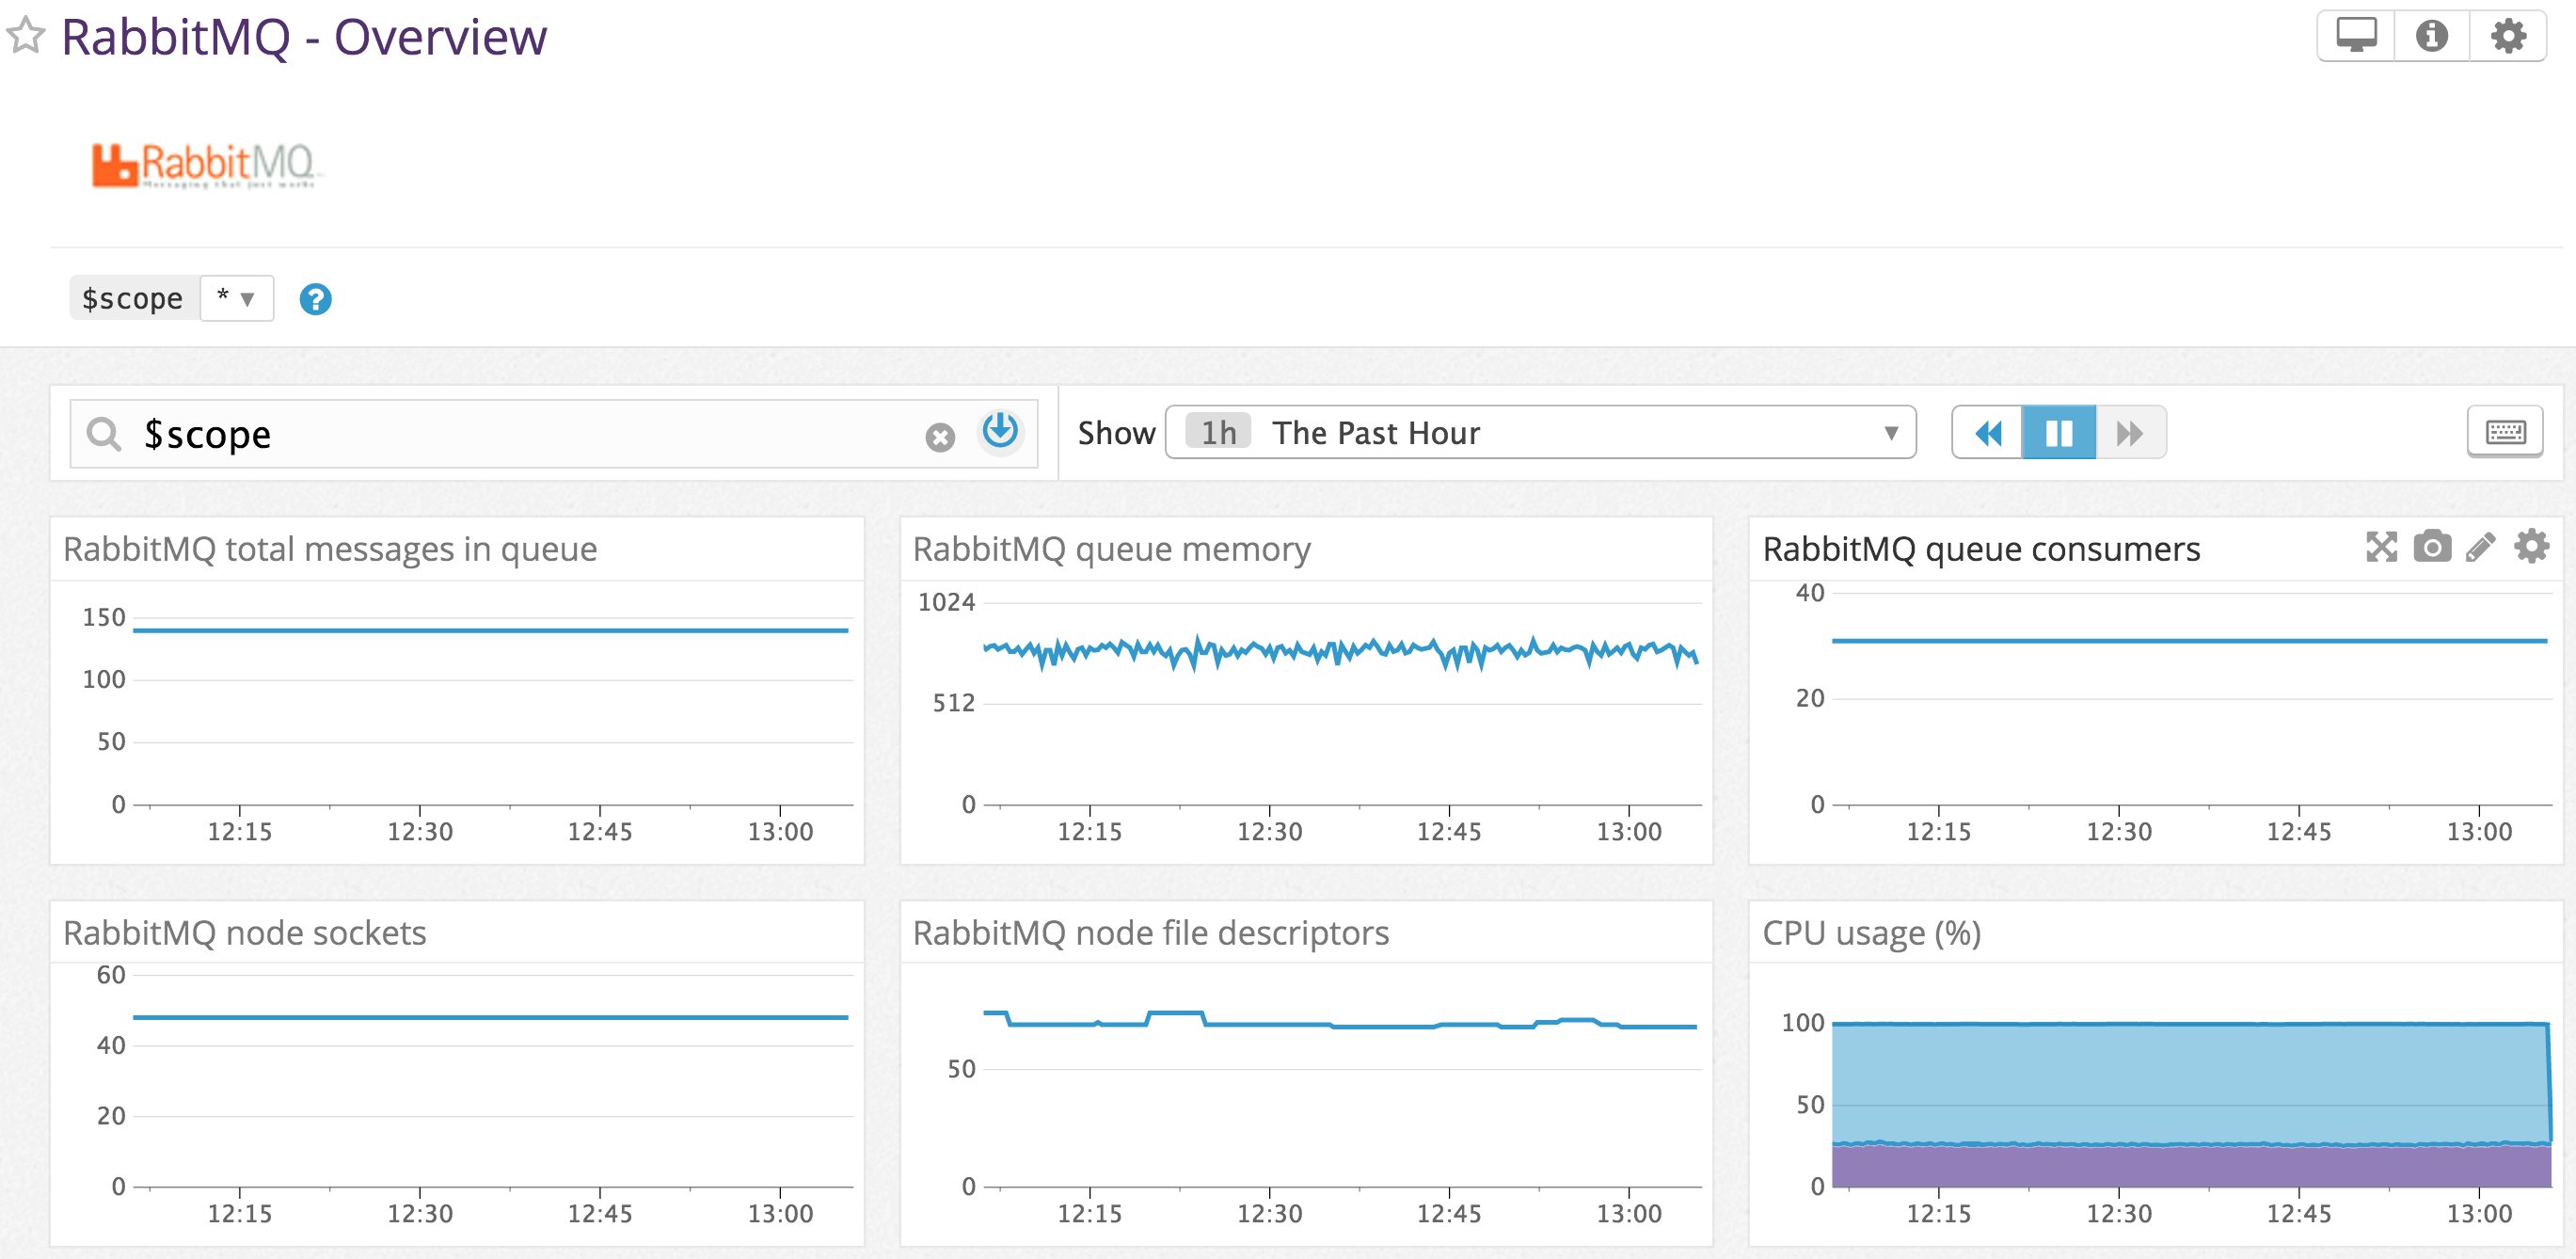
Task: Clear the $scope search field
Action: [939, 436]
